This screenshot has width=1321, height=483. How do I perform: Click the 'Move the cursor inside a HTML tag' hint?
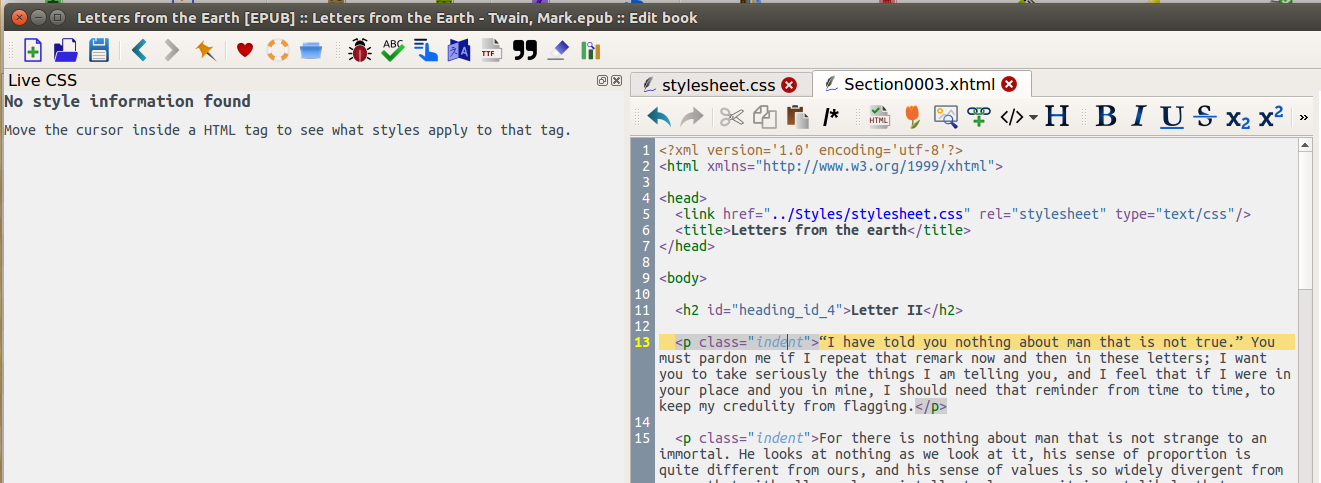(287, 130)
